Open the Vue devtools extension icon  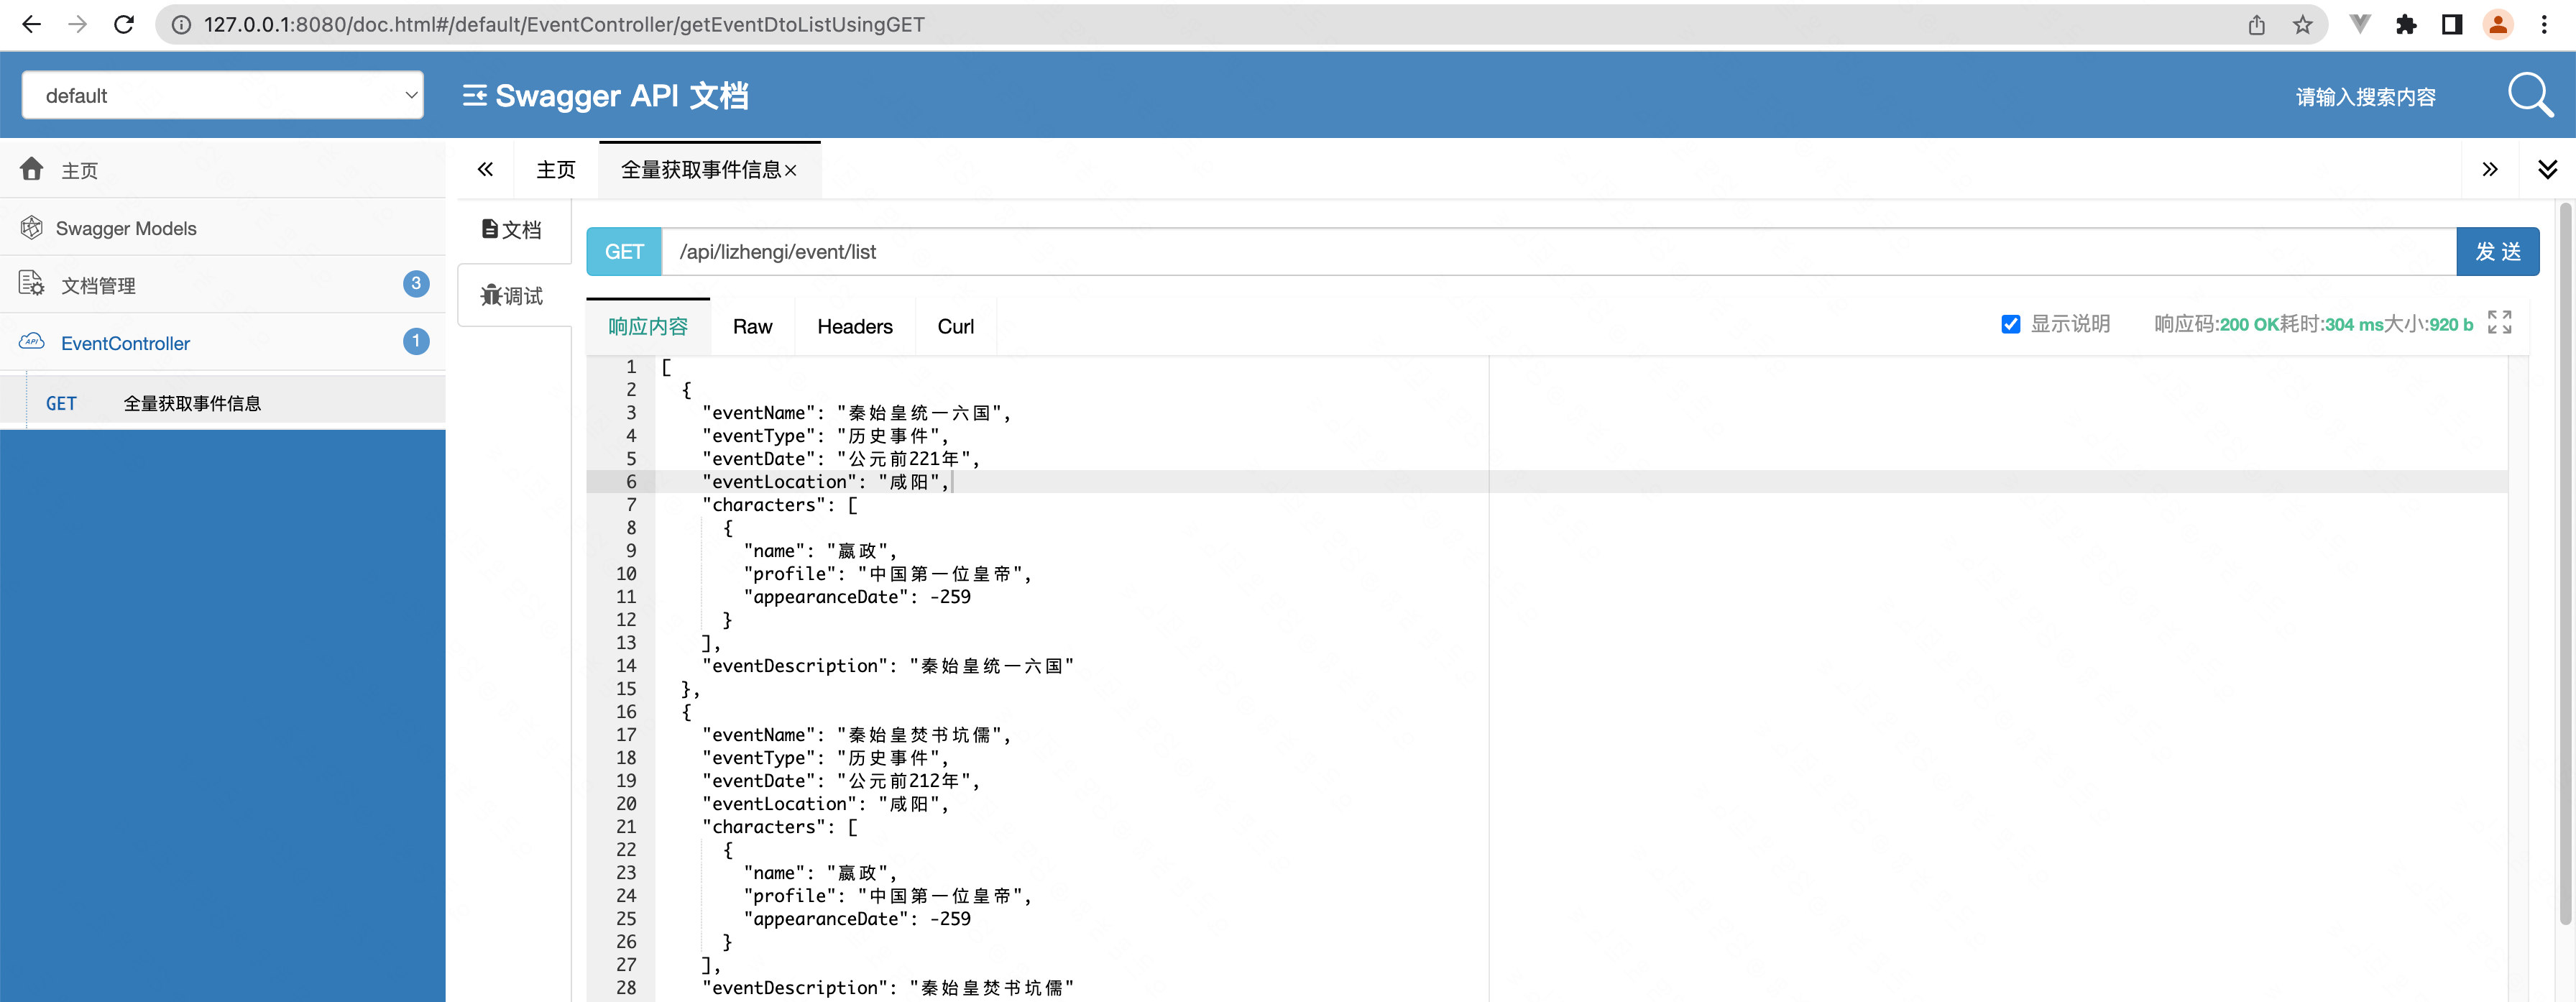(2360, 25)
